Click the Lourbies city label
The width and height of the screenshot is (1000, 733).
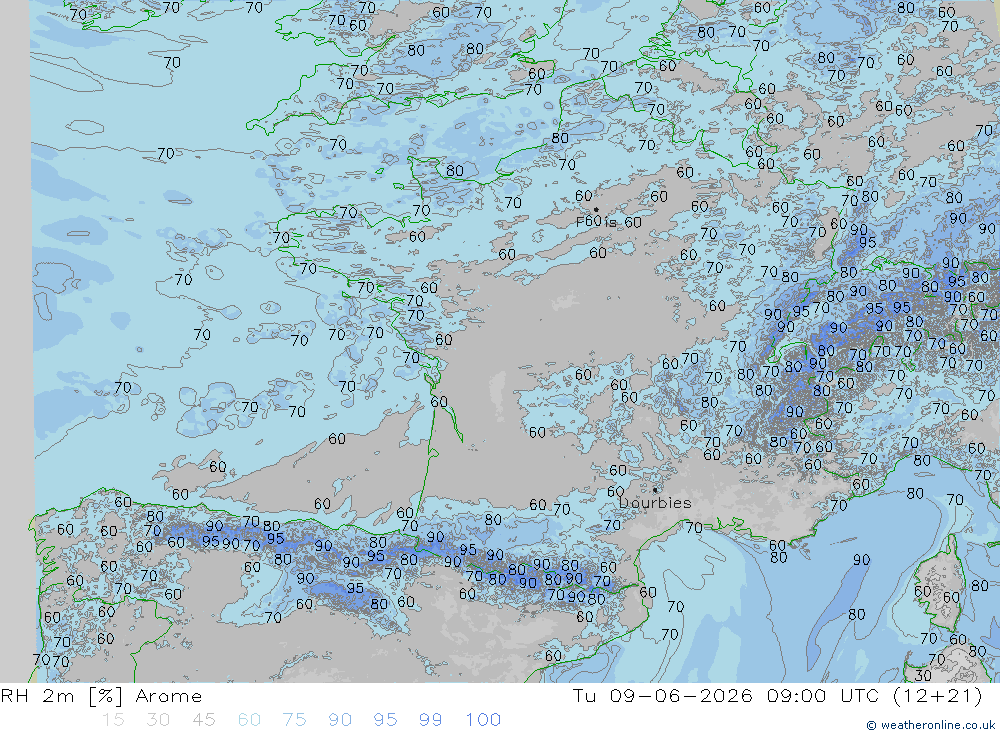pyautogui.click(x=656, y=503)
